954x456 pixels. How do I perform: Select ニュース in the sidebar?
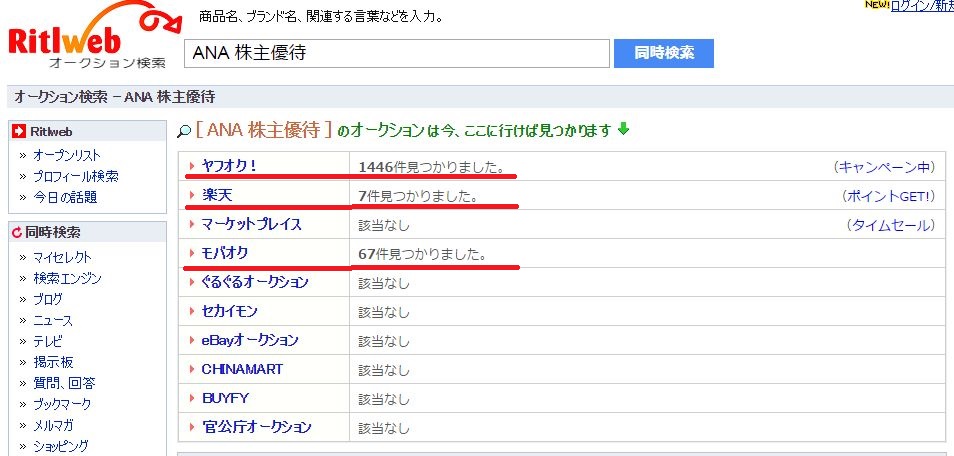pyautogui.click(x=53, y=320)
